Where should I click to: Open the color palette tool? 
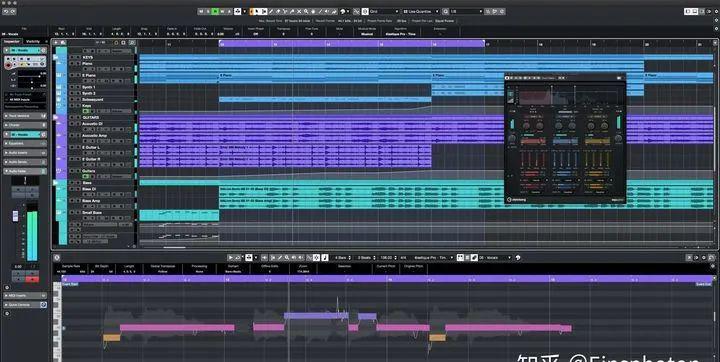click(343, 11)
